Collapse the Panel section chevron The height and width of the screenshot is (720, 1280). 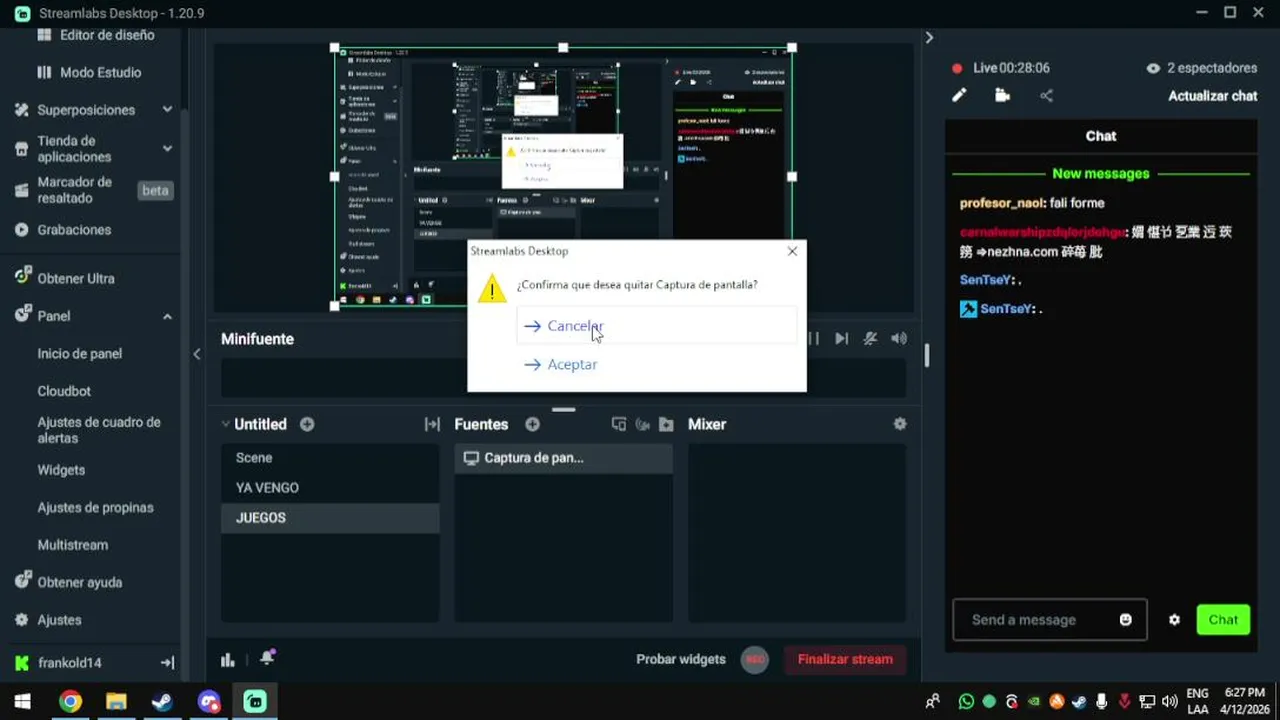click(167, 316)
